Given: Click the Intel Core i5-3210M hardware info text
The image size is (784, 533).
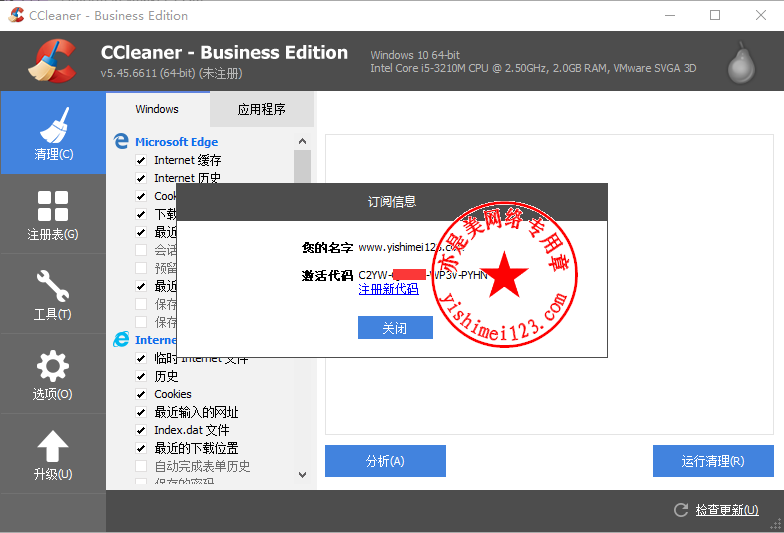Looking at the screenshot, I should point(533,68).
